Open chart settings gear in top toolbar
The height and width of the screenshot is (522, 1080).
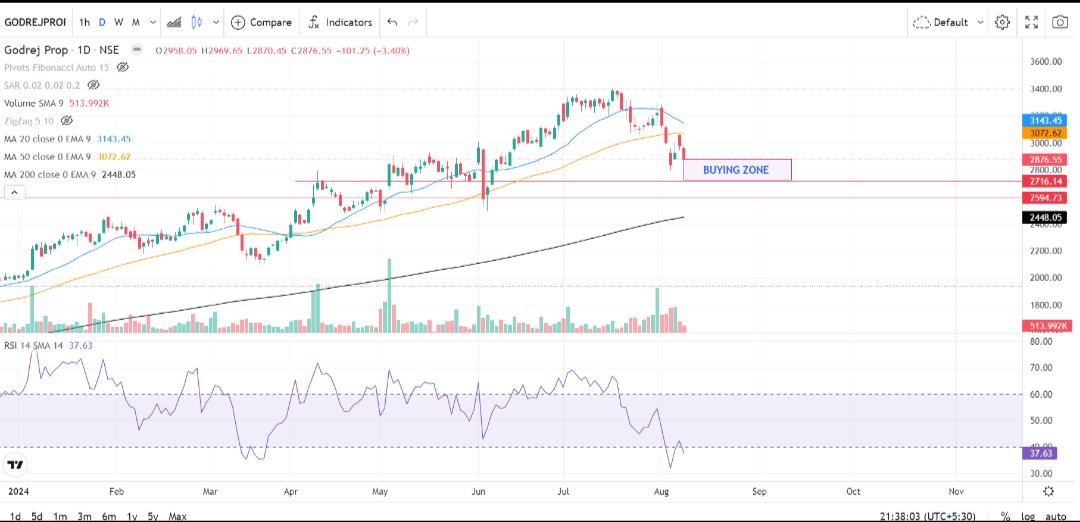tap(1002, 22)
